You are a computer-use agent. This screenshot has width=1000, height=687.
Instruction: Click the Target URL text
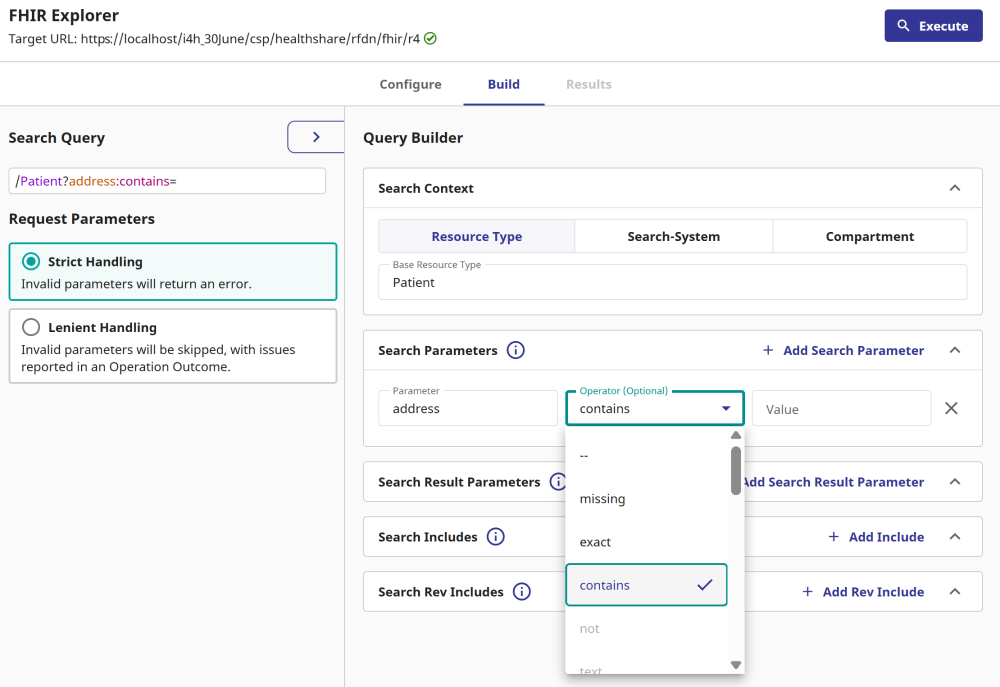pyautogui.click(x=214, y=39)
